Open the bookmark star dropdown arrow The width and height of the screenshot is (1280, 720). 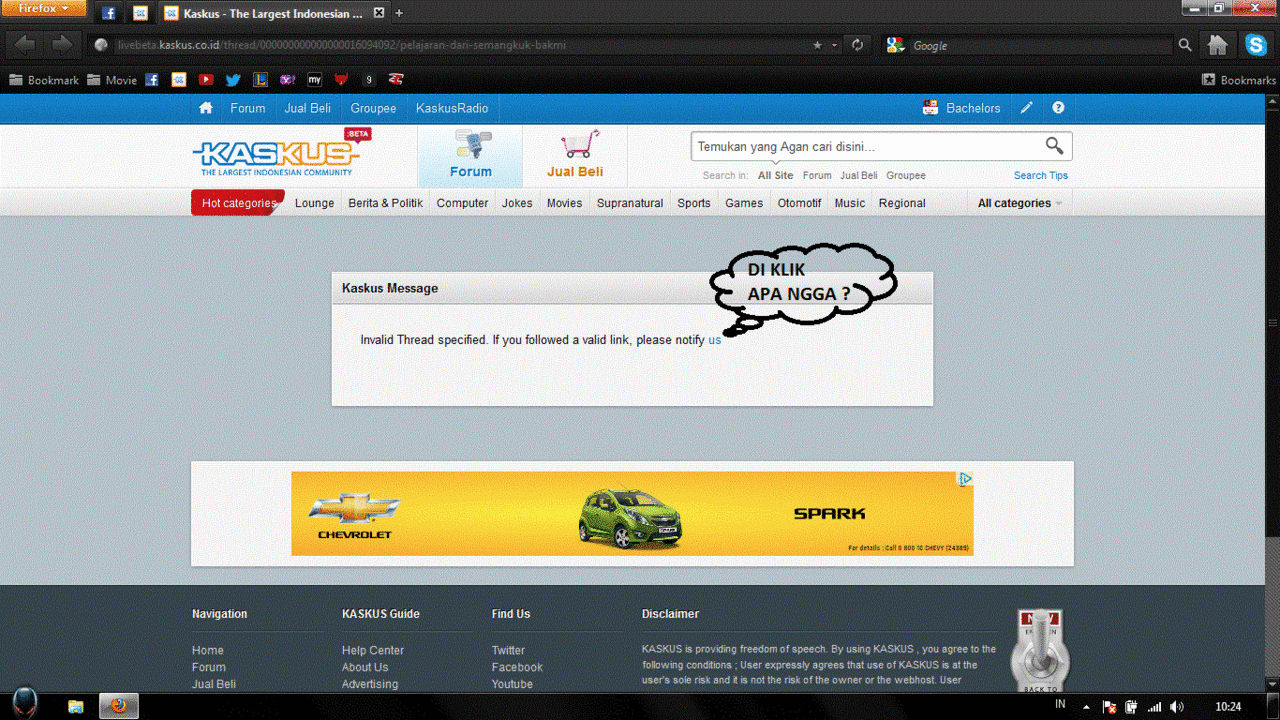coord(835,45)
